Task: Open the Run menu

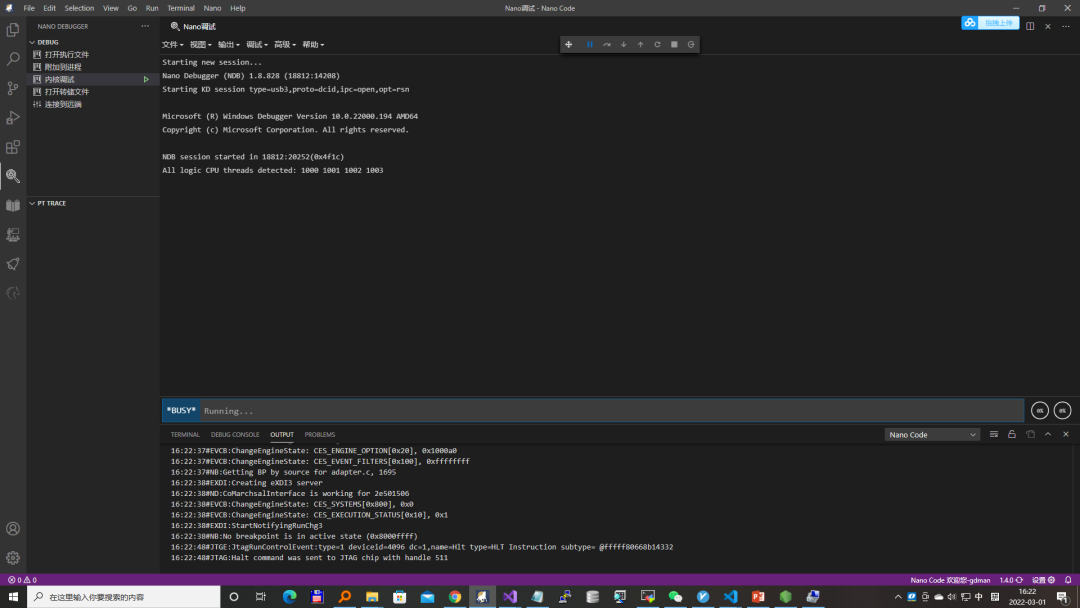Action: click(x=152, y=8)
